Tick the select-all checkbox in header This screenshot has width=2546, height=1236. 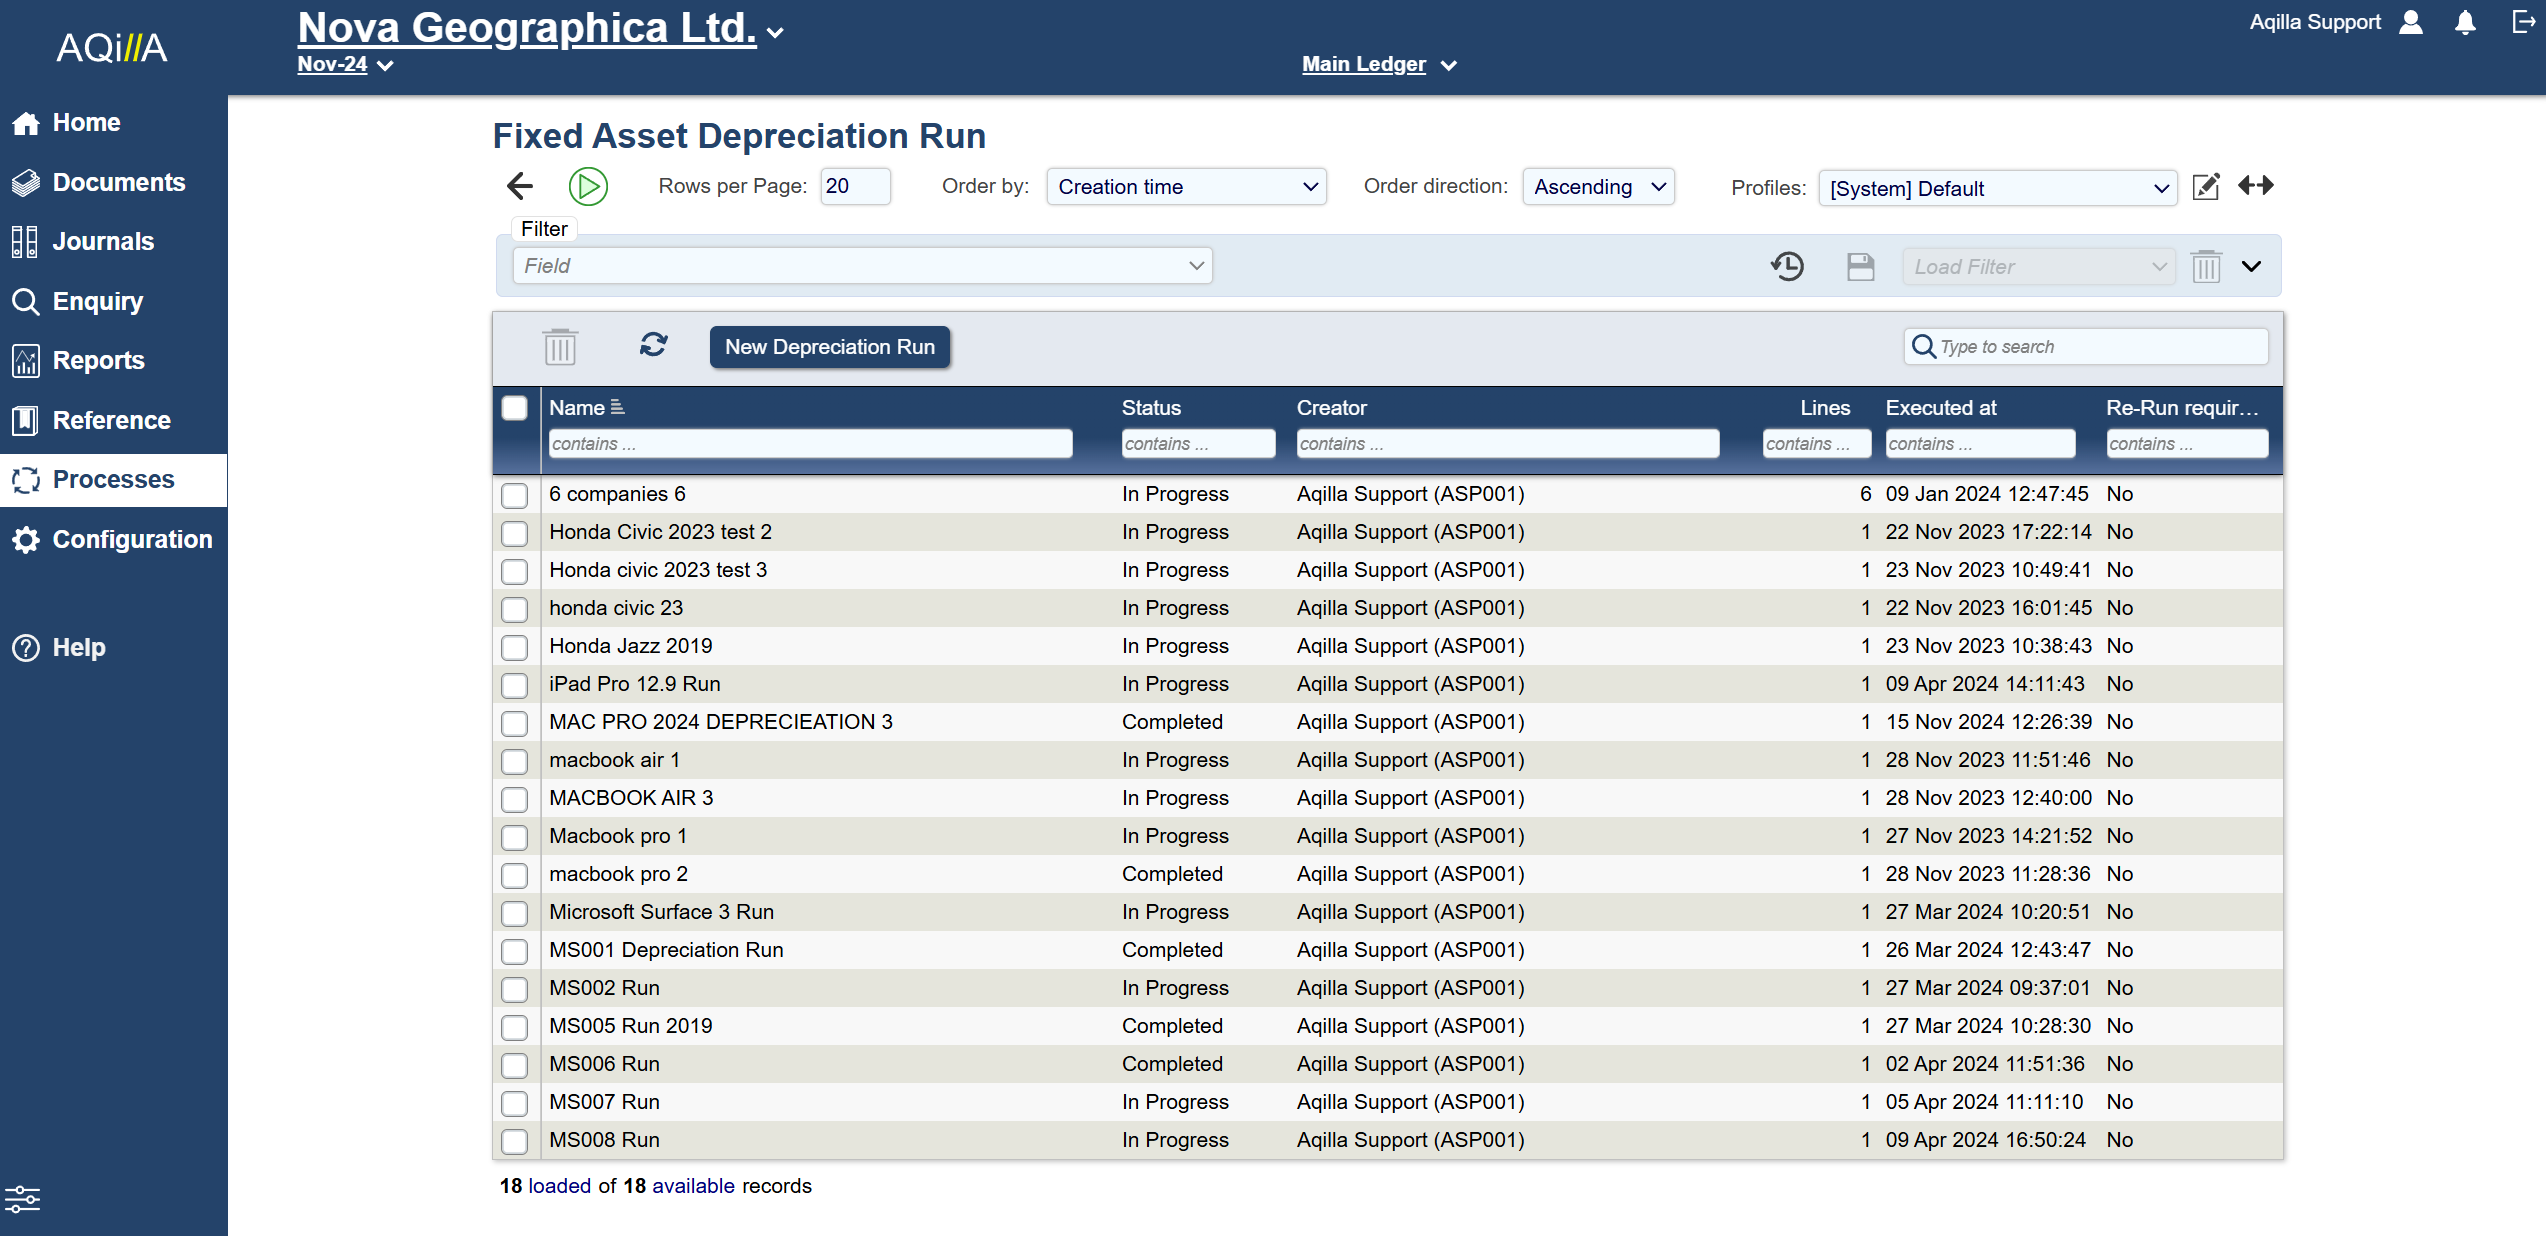click(515, 408)
